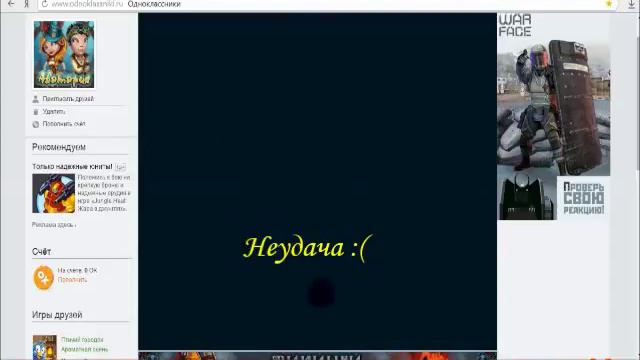The height and width of the screenshot is (360, 640).
Task: Click the odnoklassniki.ru address bar
Action: [327, 4]
